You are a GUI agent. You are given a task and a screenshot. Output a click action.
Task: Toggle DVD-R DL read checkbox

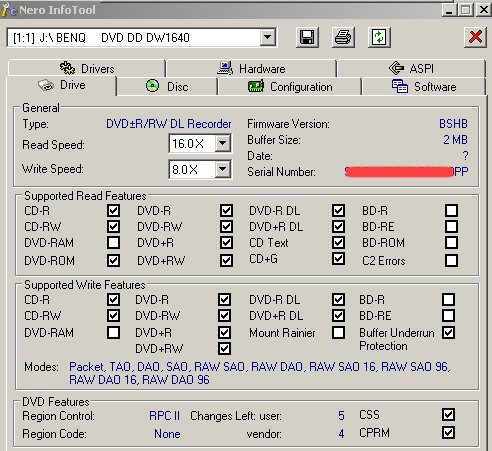tap(338, 210)
